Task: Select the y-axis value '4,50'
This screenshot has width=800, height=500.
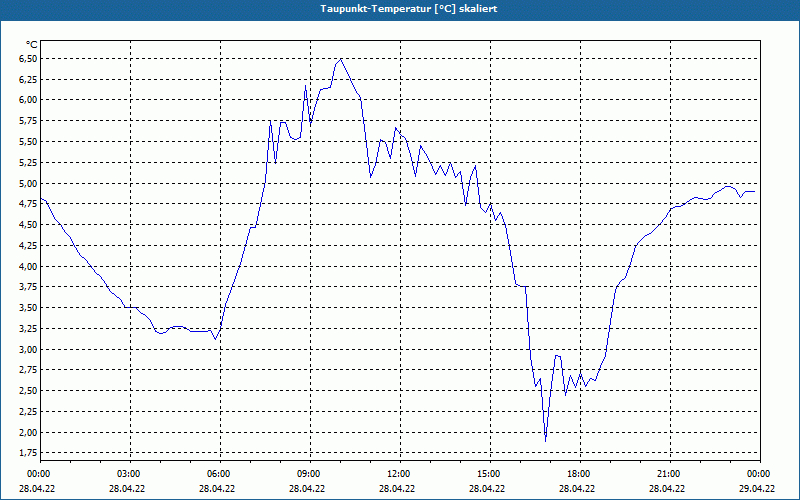Action: tap(28, 225)
